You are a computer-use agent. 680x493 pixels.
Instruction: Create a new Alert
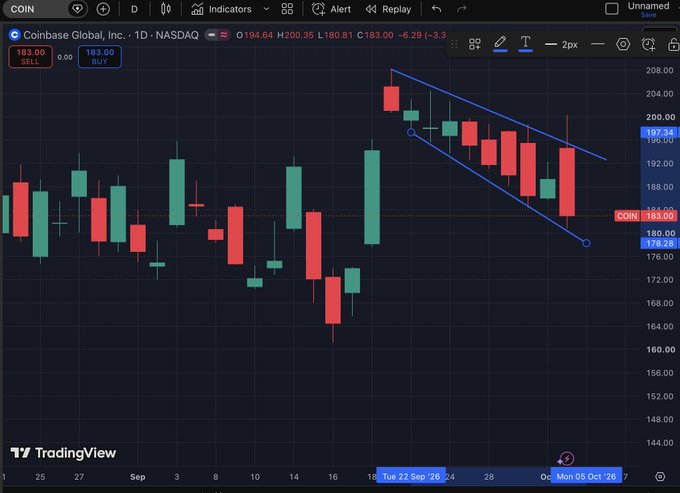331,9
